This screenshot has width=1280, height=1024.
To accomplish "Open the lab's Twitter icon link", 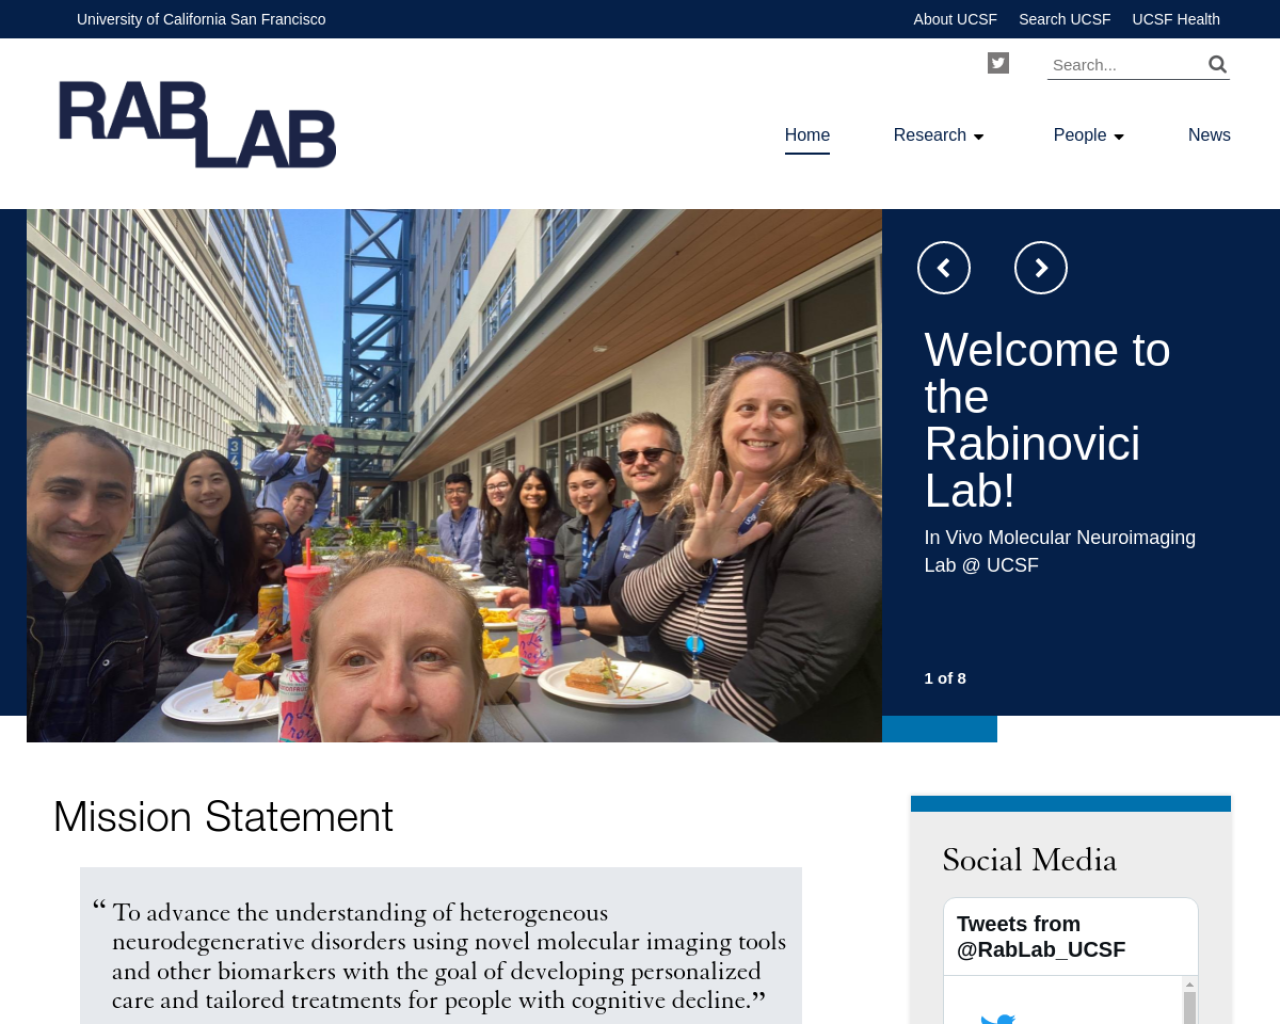I will point(998,63).
